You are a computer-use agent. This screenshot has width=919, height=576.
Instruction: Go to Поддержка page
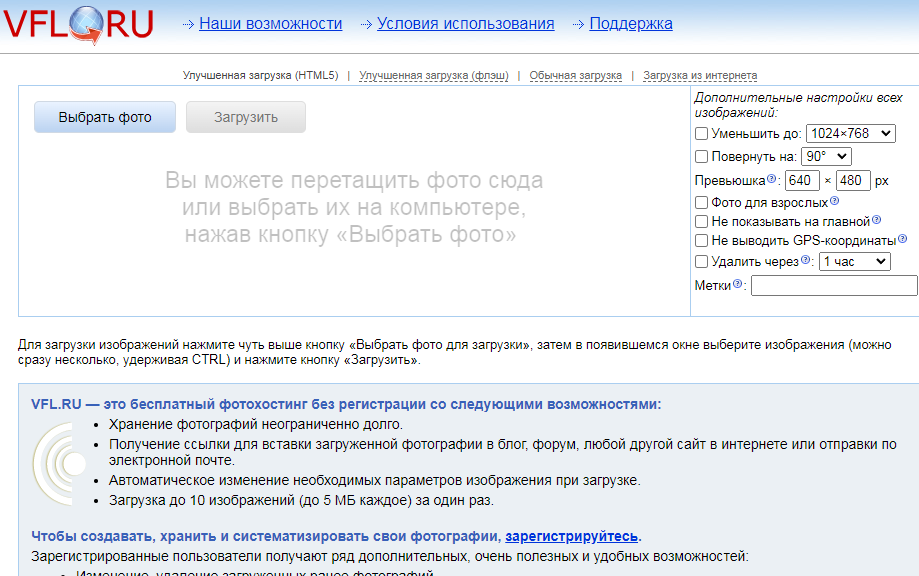point(631,23)
